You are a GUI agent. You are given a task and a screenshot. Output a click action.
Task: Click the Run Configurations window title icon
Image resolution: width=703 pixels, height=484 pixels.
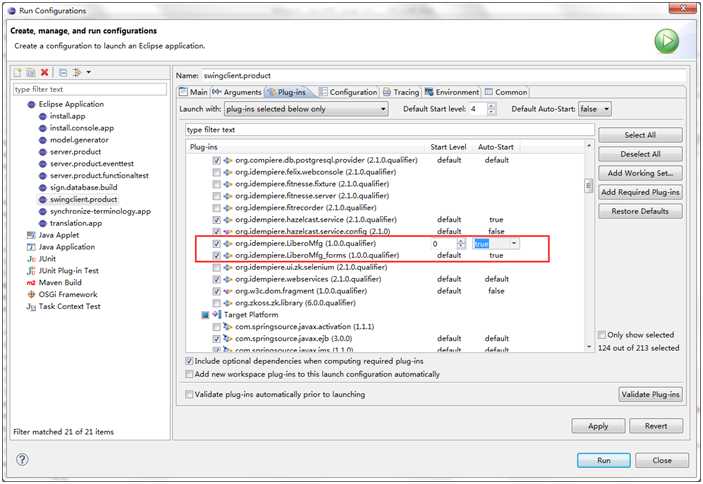12,10
